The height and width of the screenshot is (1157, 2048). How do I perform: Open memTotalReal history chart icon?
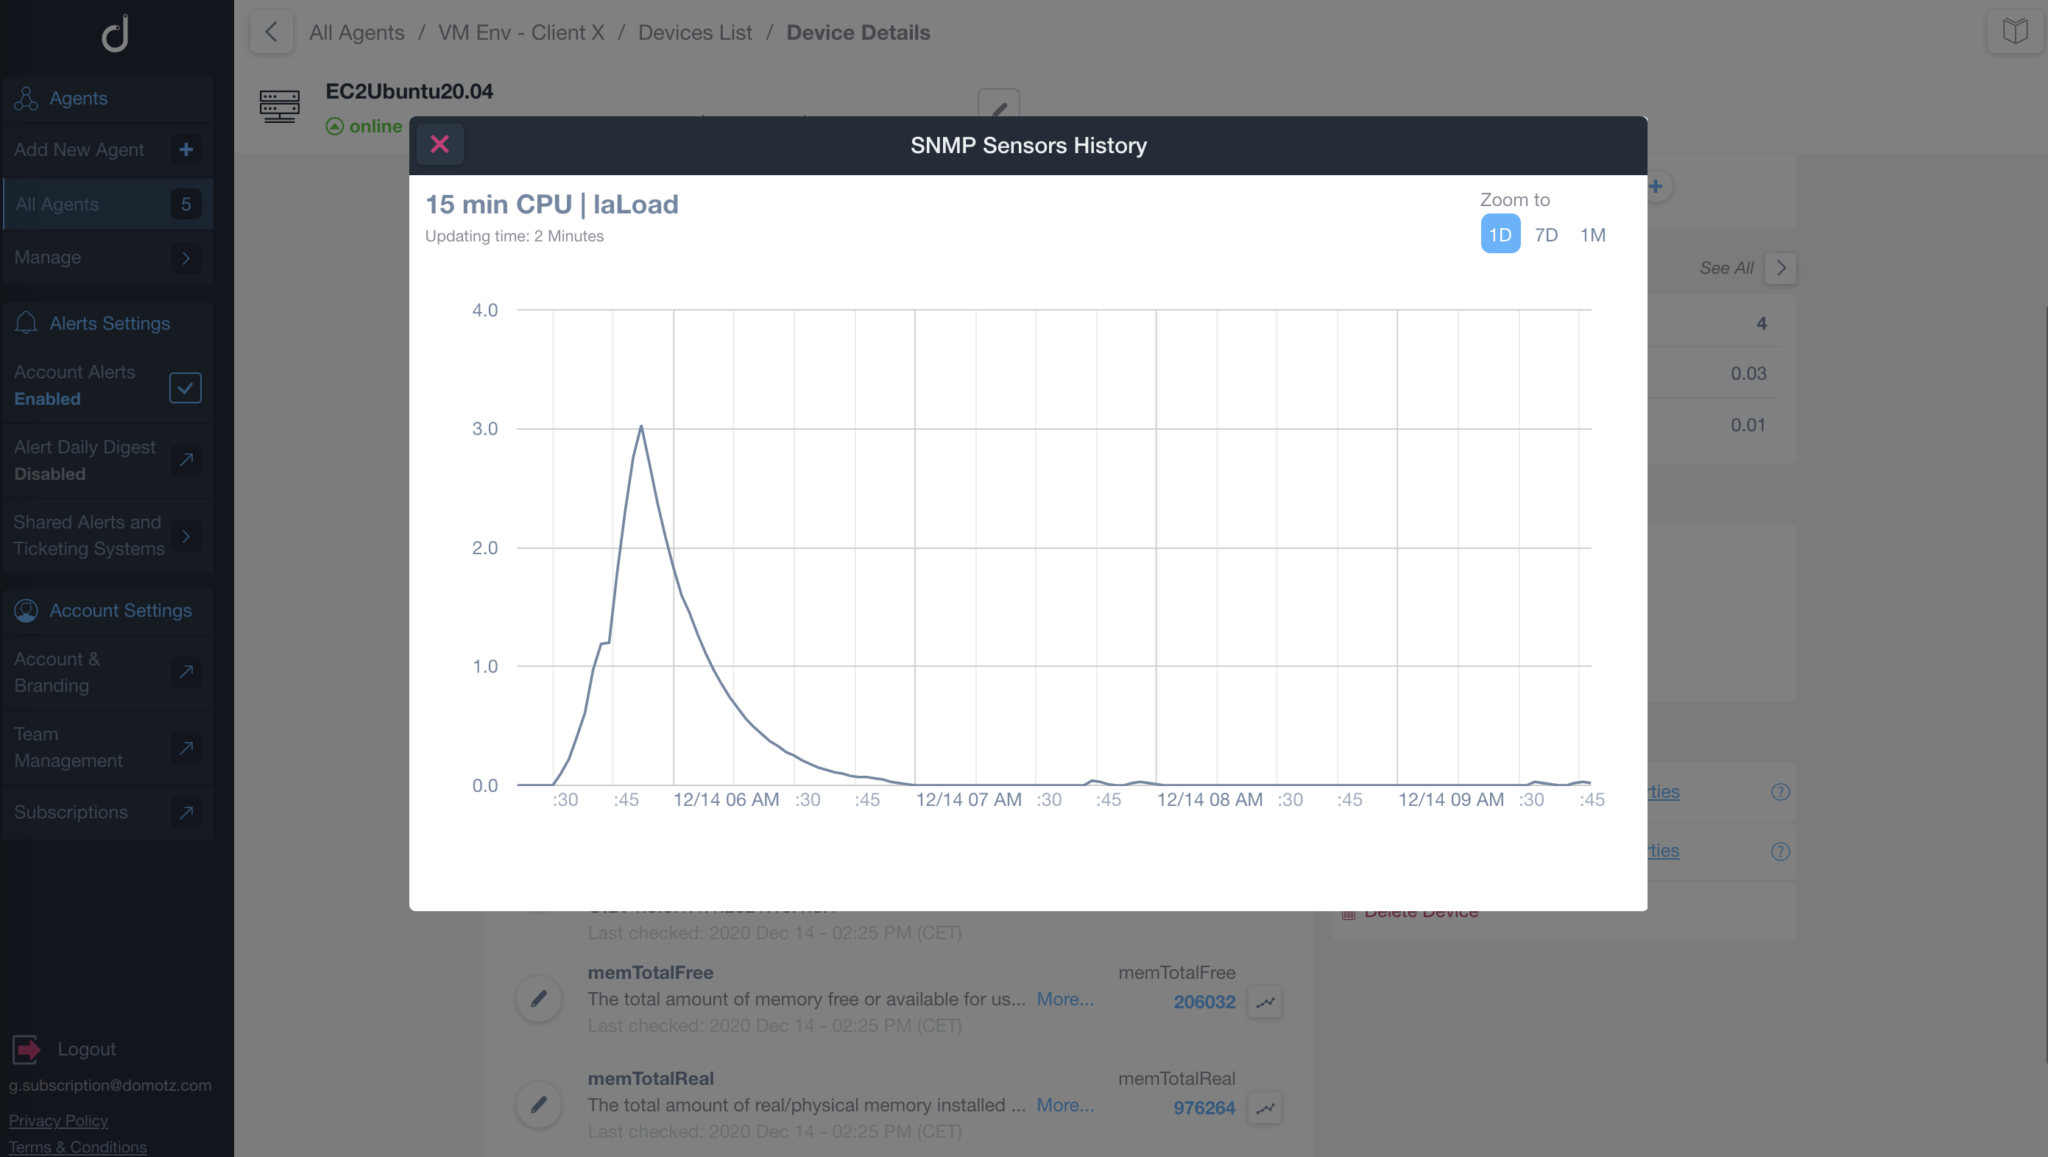[x=1265, y=1108]
